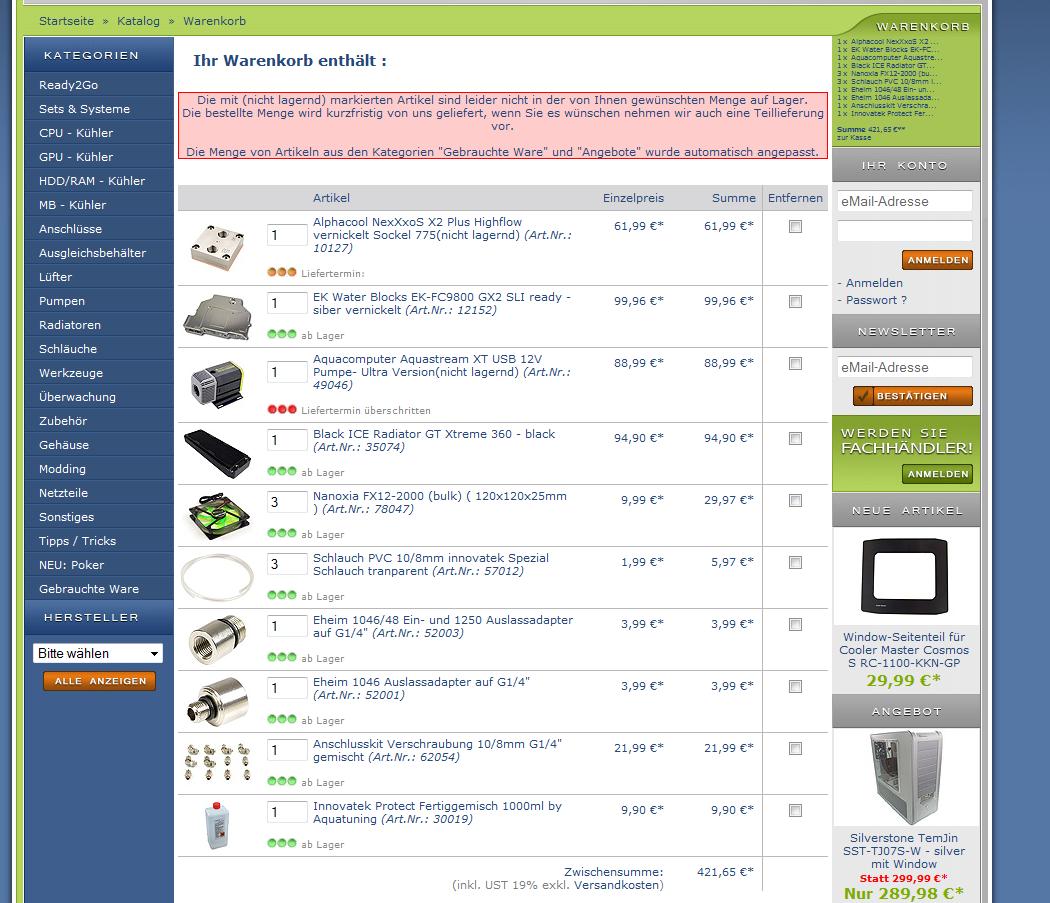This screenshot has height=903, width=1050.
Task: Check remove box for Aquastream XT pump
Action: (796, 363)
